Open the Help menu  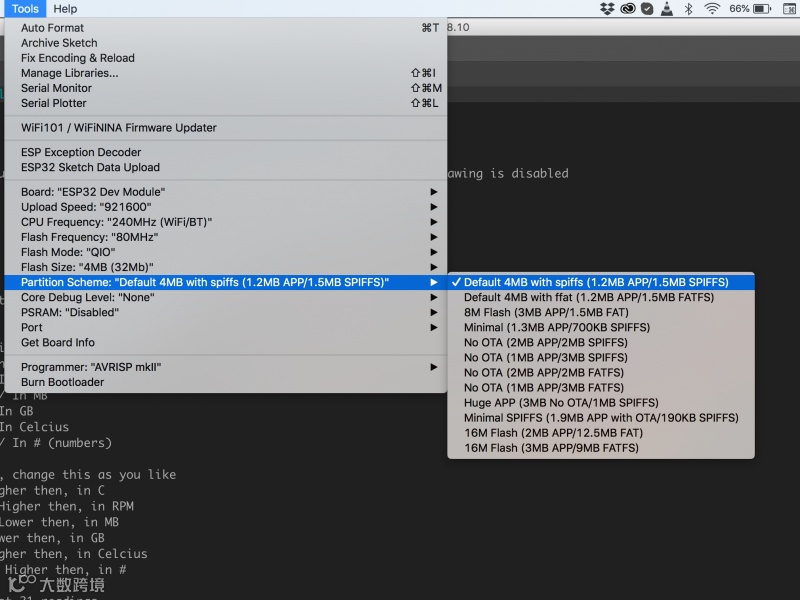(x=65, y=9)
